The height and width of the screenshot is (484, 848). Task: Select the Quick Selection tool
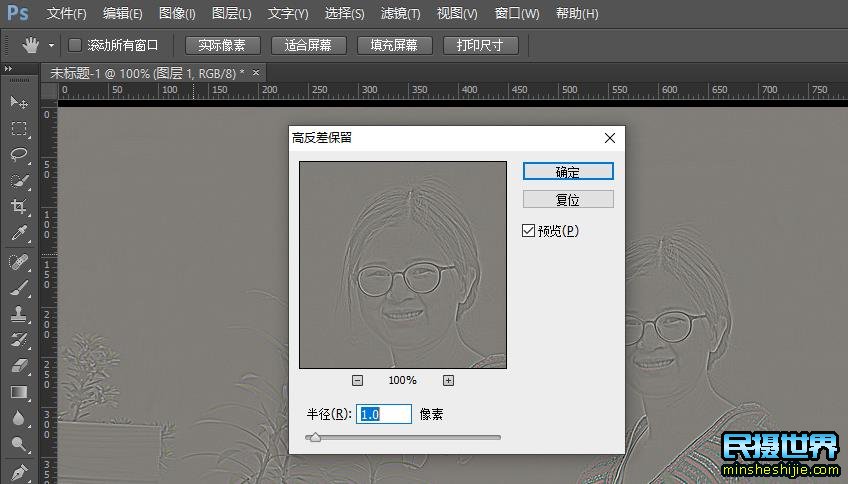tap(19, 180)
